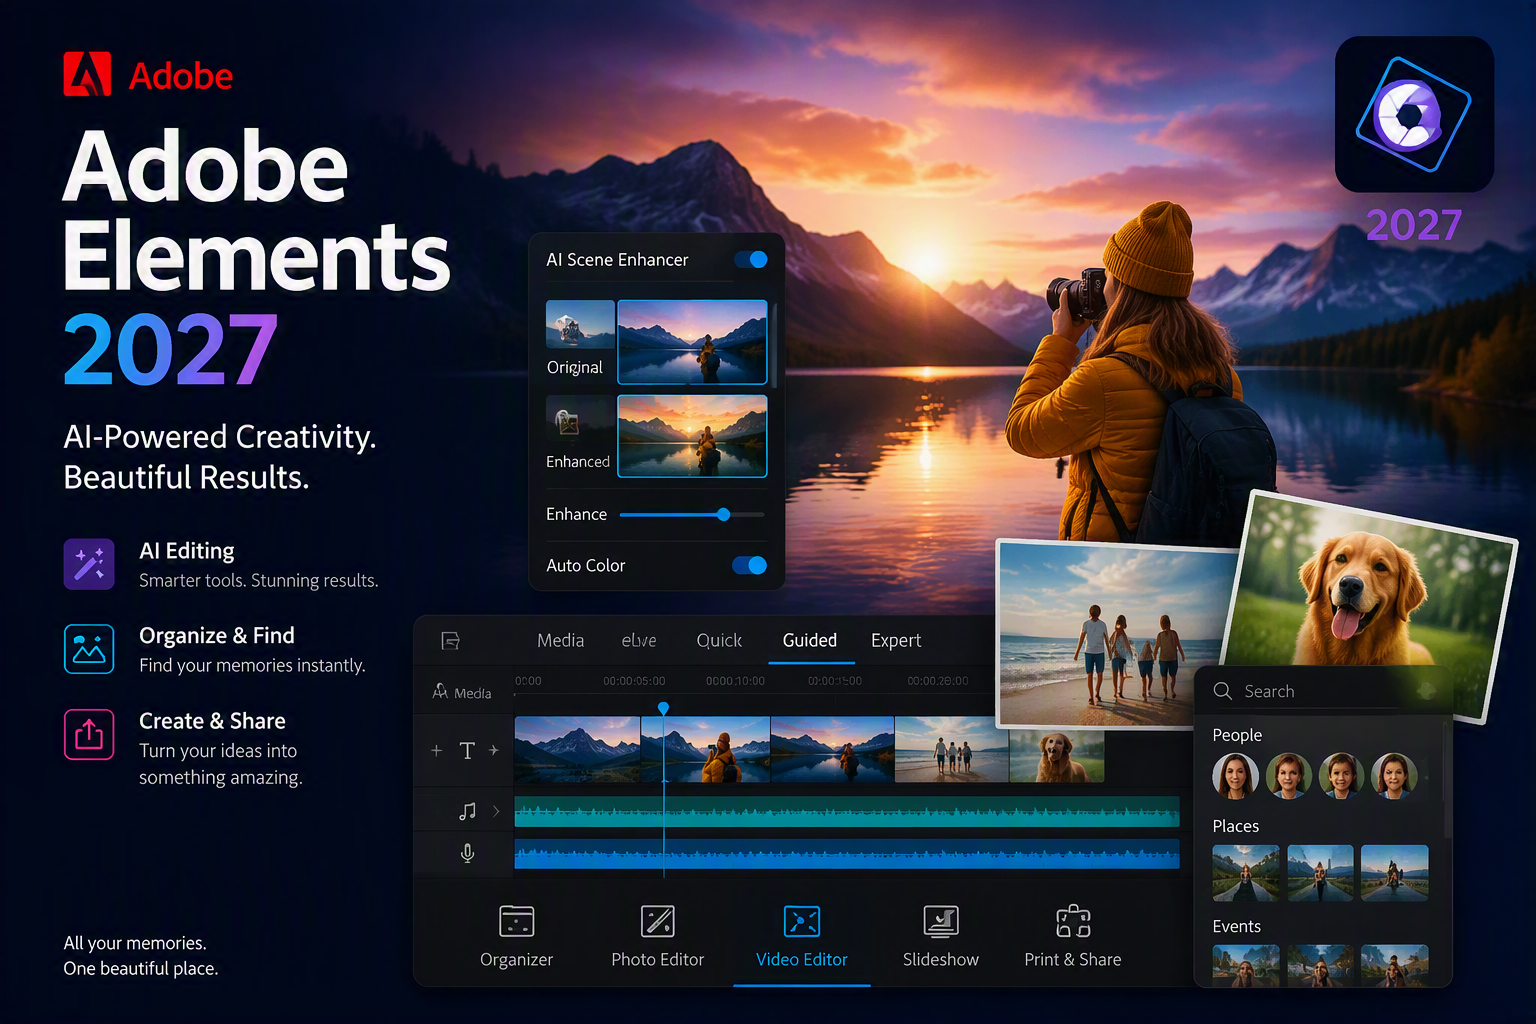Open the Video Editor icon
The width and height of the screenshot is (1536, 1024).
click(802, 921)
